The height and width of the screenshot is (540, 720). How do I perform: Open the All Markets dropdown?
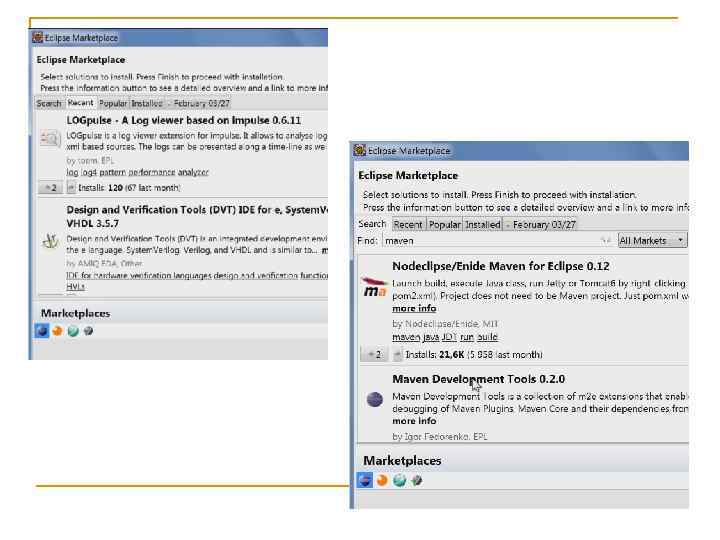(x=652, y=240)
